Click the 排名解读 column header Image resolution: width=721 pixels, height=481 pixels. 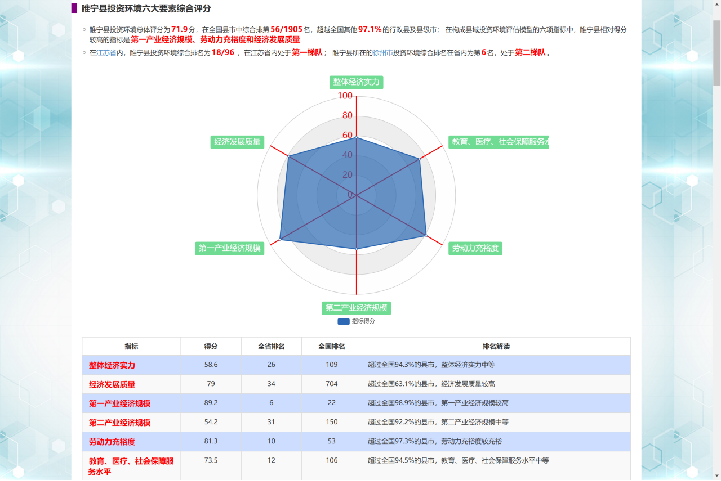(x=496, y=346)
